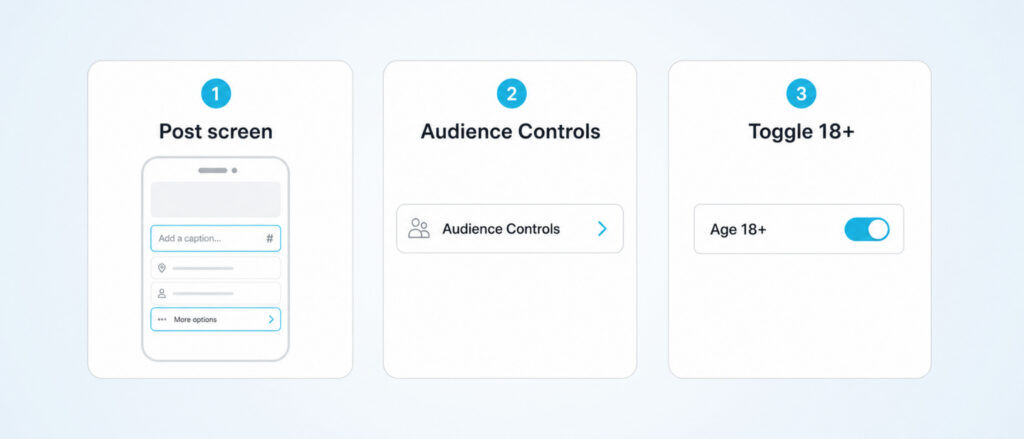Screen dimensions: 1024x439
Task: Expand the More options chevron
Action: point(271,319)
